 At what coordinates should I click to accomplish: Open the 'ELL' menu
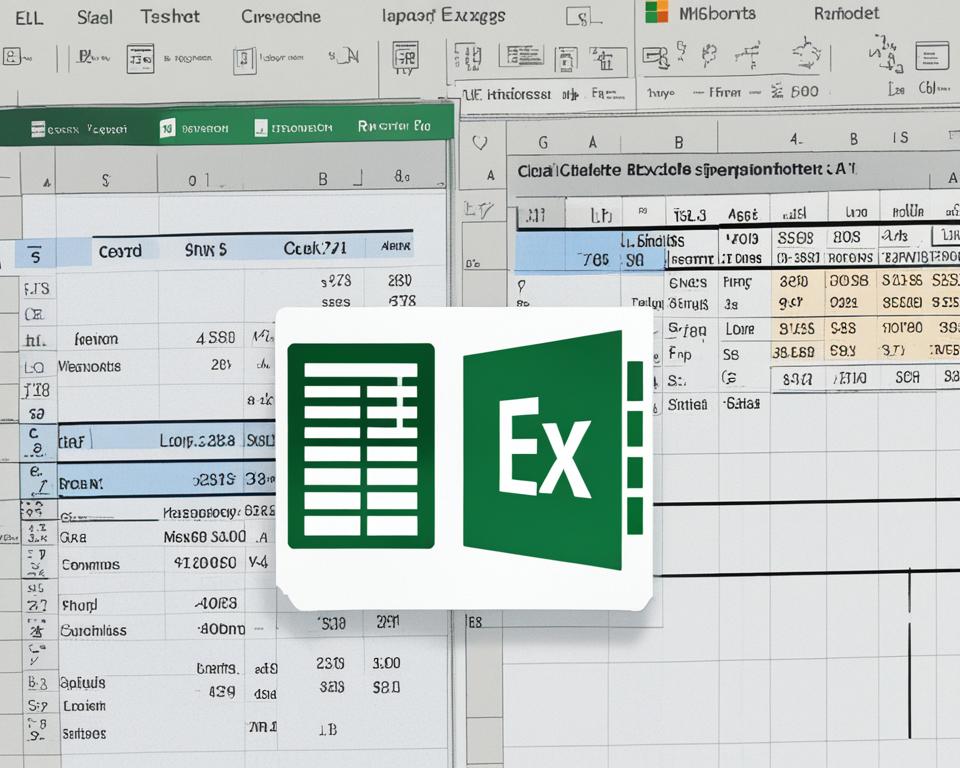(29, 18)
